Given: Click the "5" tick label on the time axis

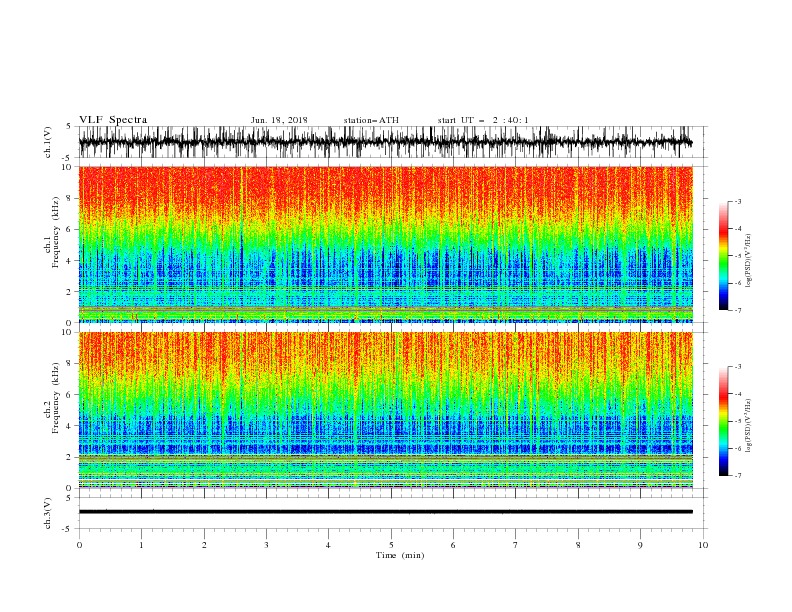Looking at the screenshot, I should (x=391, y=545).
